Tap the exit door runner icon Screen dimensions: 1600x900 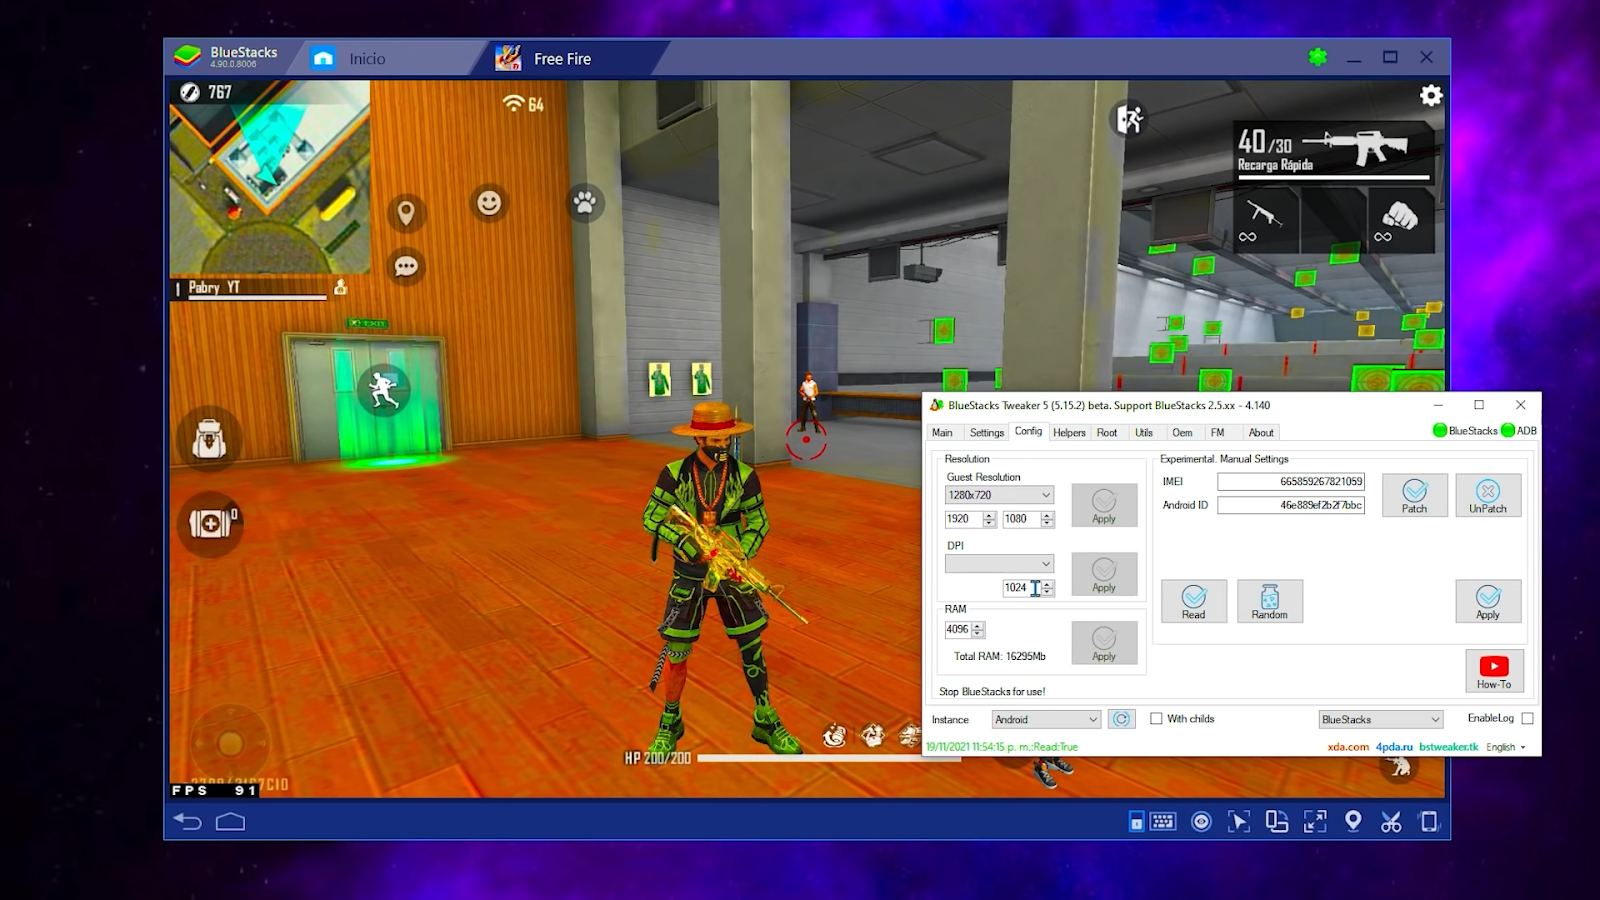[x=1130, y=120]
